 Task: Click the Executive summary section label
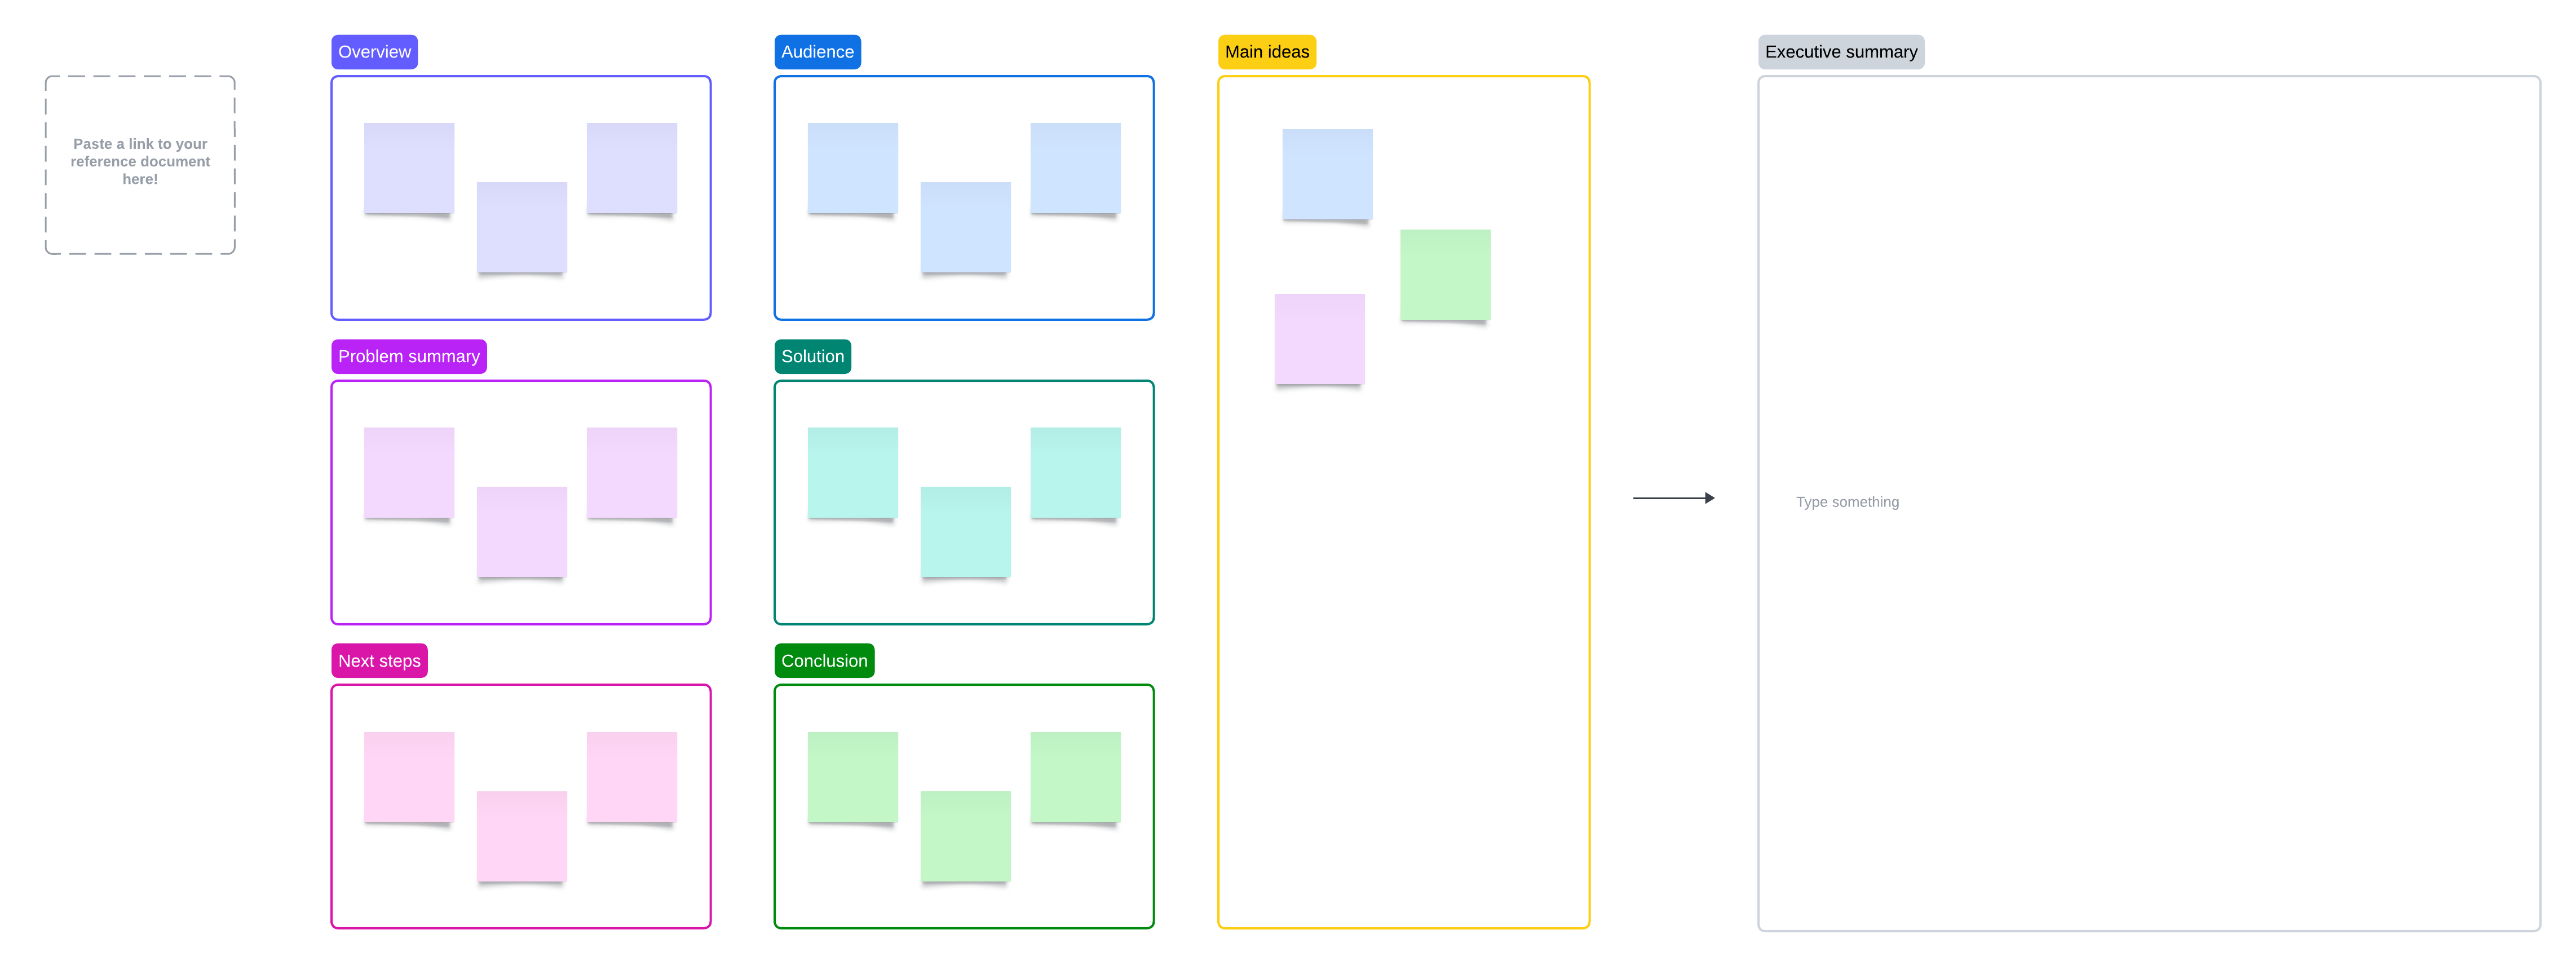[1841, 51]
